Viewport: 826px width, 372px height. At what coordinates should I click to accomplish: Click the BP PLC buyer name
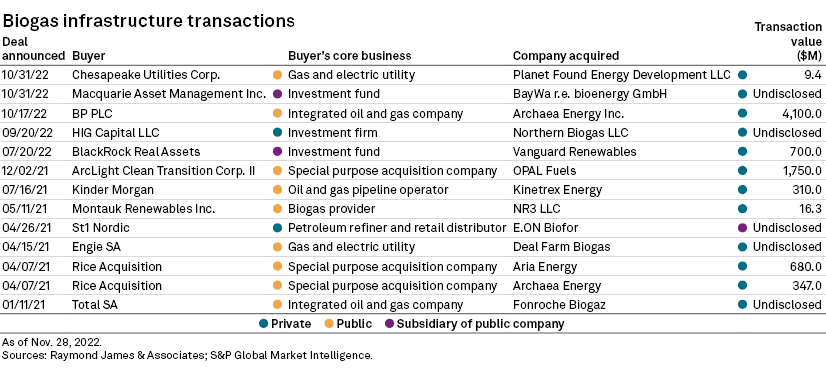[x=92, y=114]
